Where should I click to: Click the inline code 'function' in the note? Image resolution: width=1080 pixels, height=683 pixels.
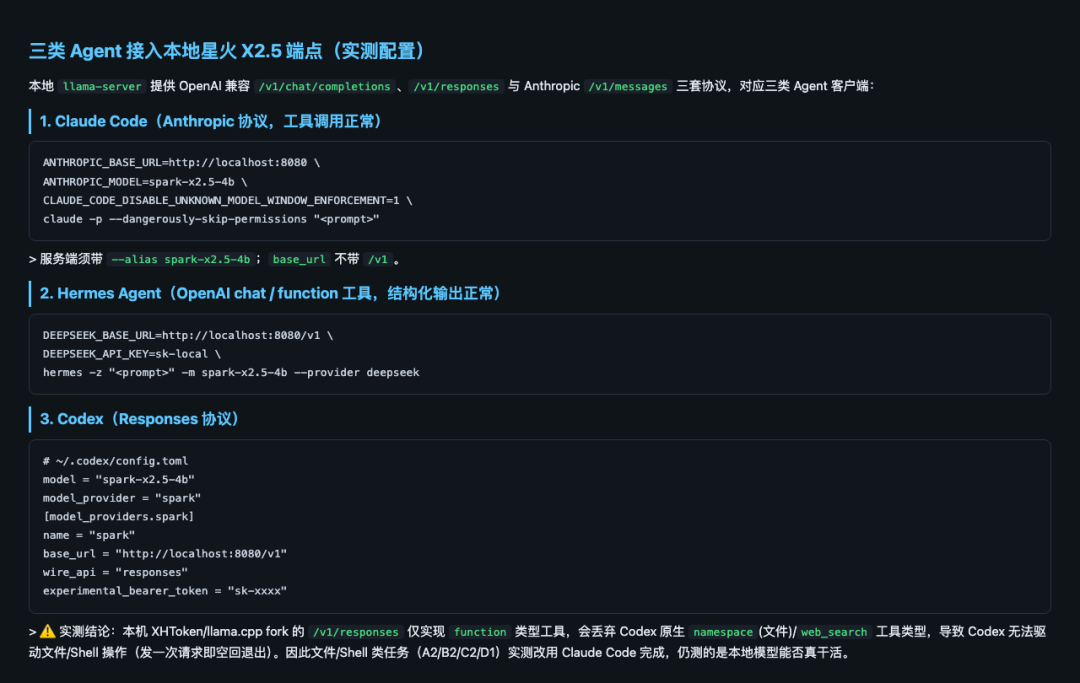click(x=480, y=632)
